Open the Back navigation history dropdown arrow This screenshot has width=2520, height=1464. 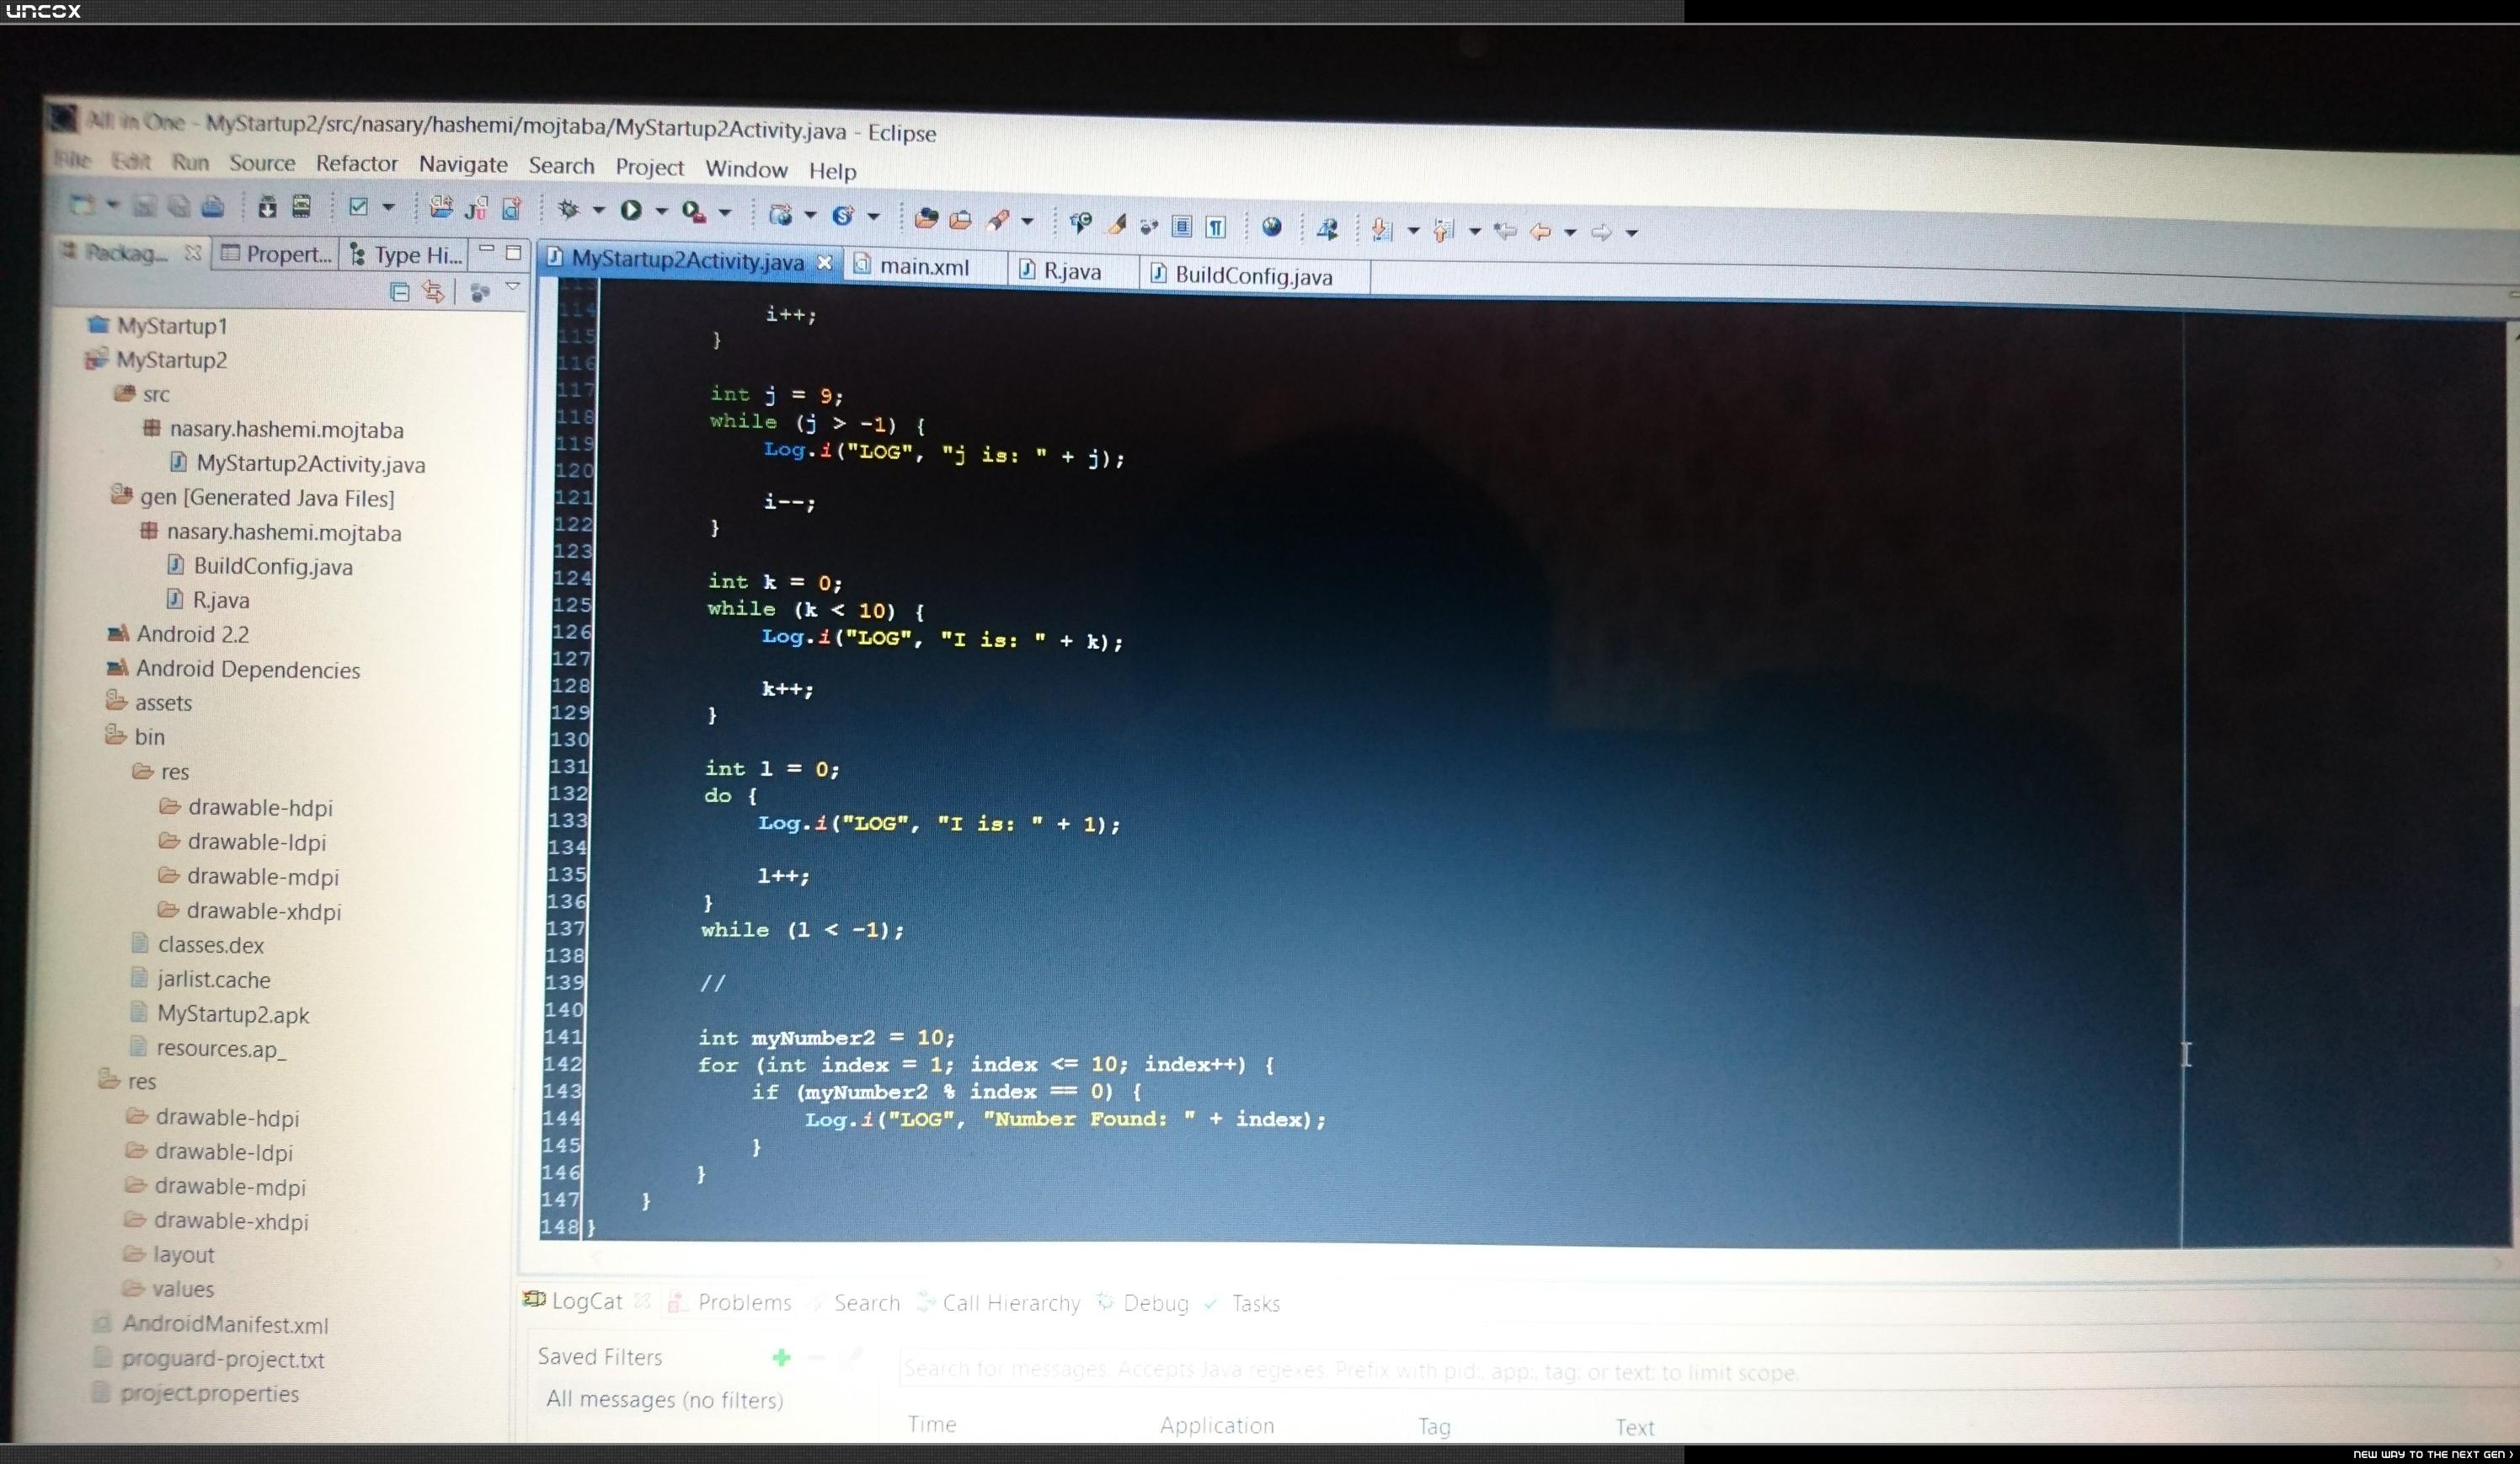(x=1571, y=233)
